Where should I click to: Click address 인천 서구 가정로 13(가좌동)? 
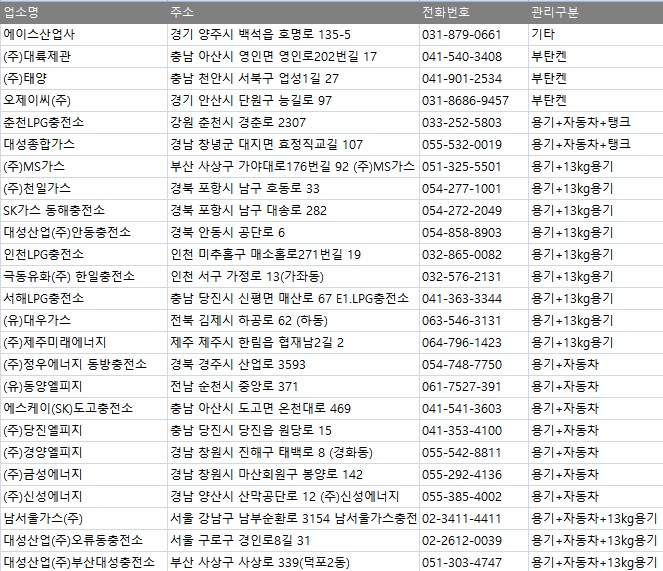(247, 277)
